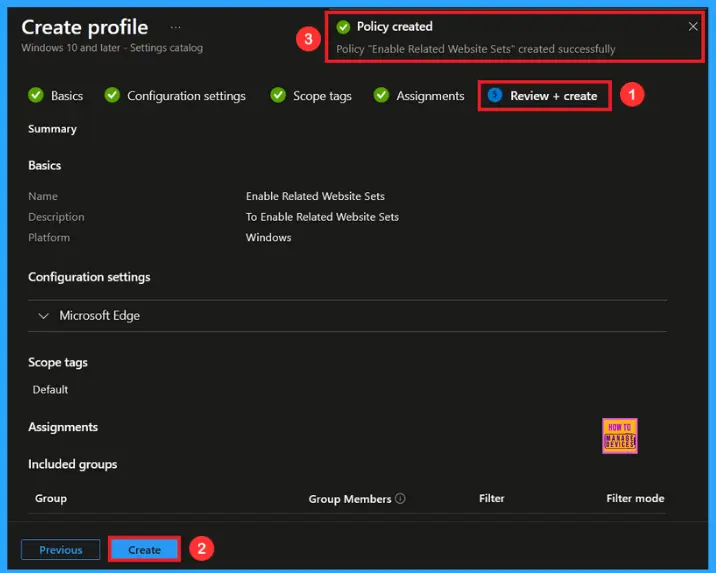Click the Windows 10 and later subtitle
This screenshot has height=573, width=716.
112,47
